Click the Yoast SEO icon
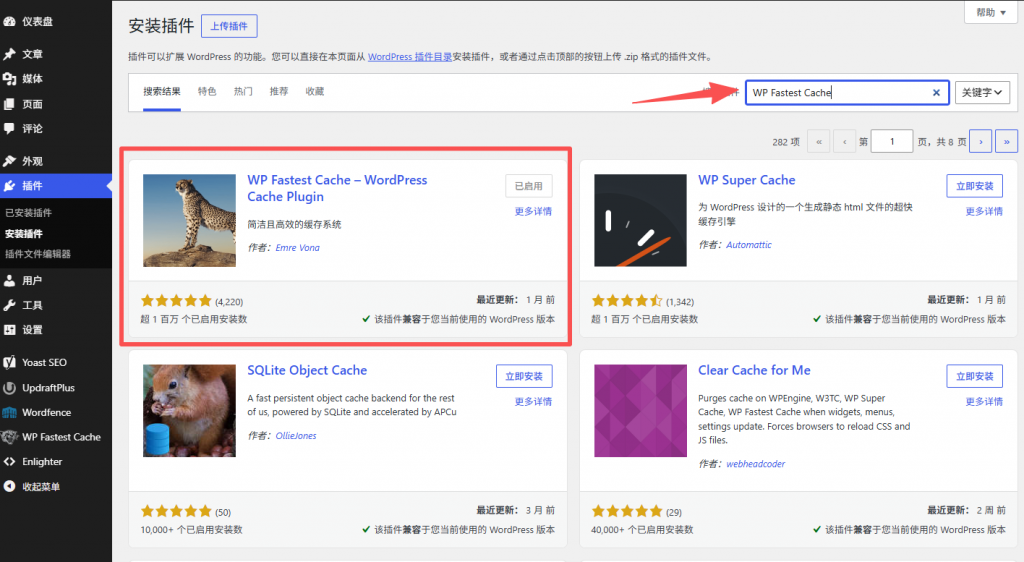This screenshot has width=1024, height=562. tap(9, 362)
